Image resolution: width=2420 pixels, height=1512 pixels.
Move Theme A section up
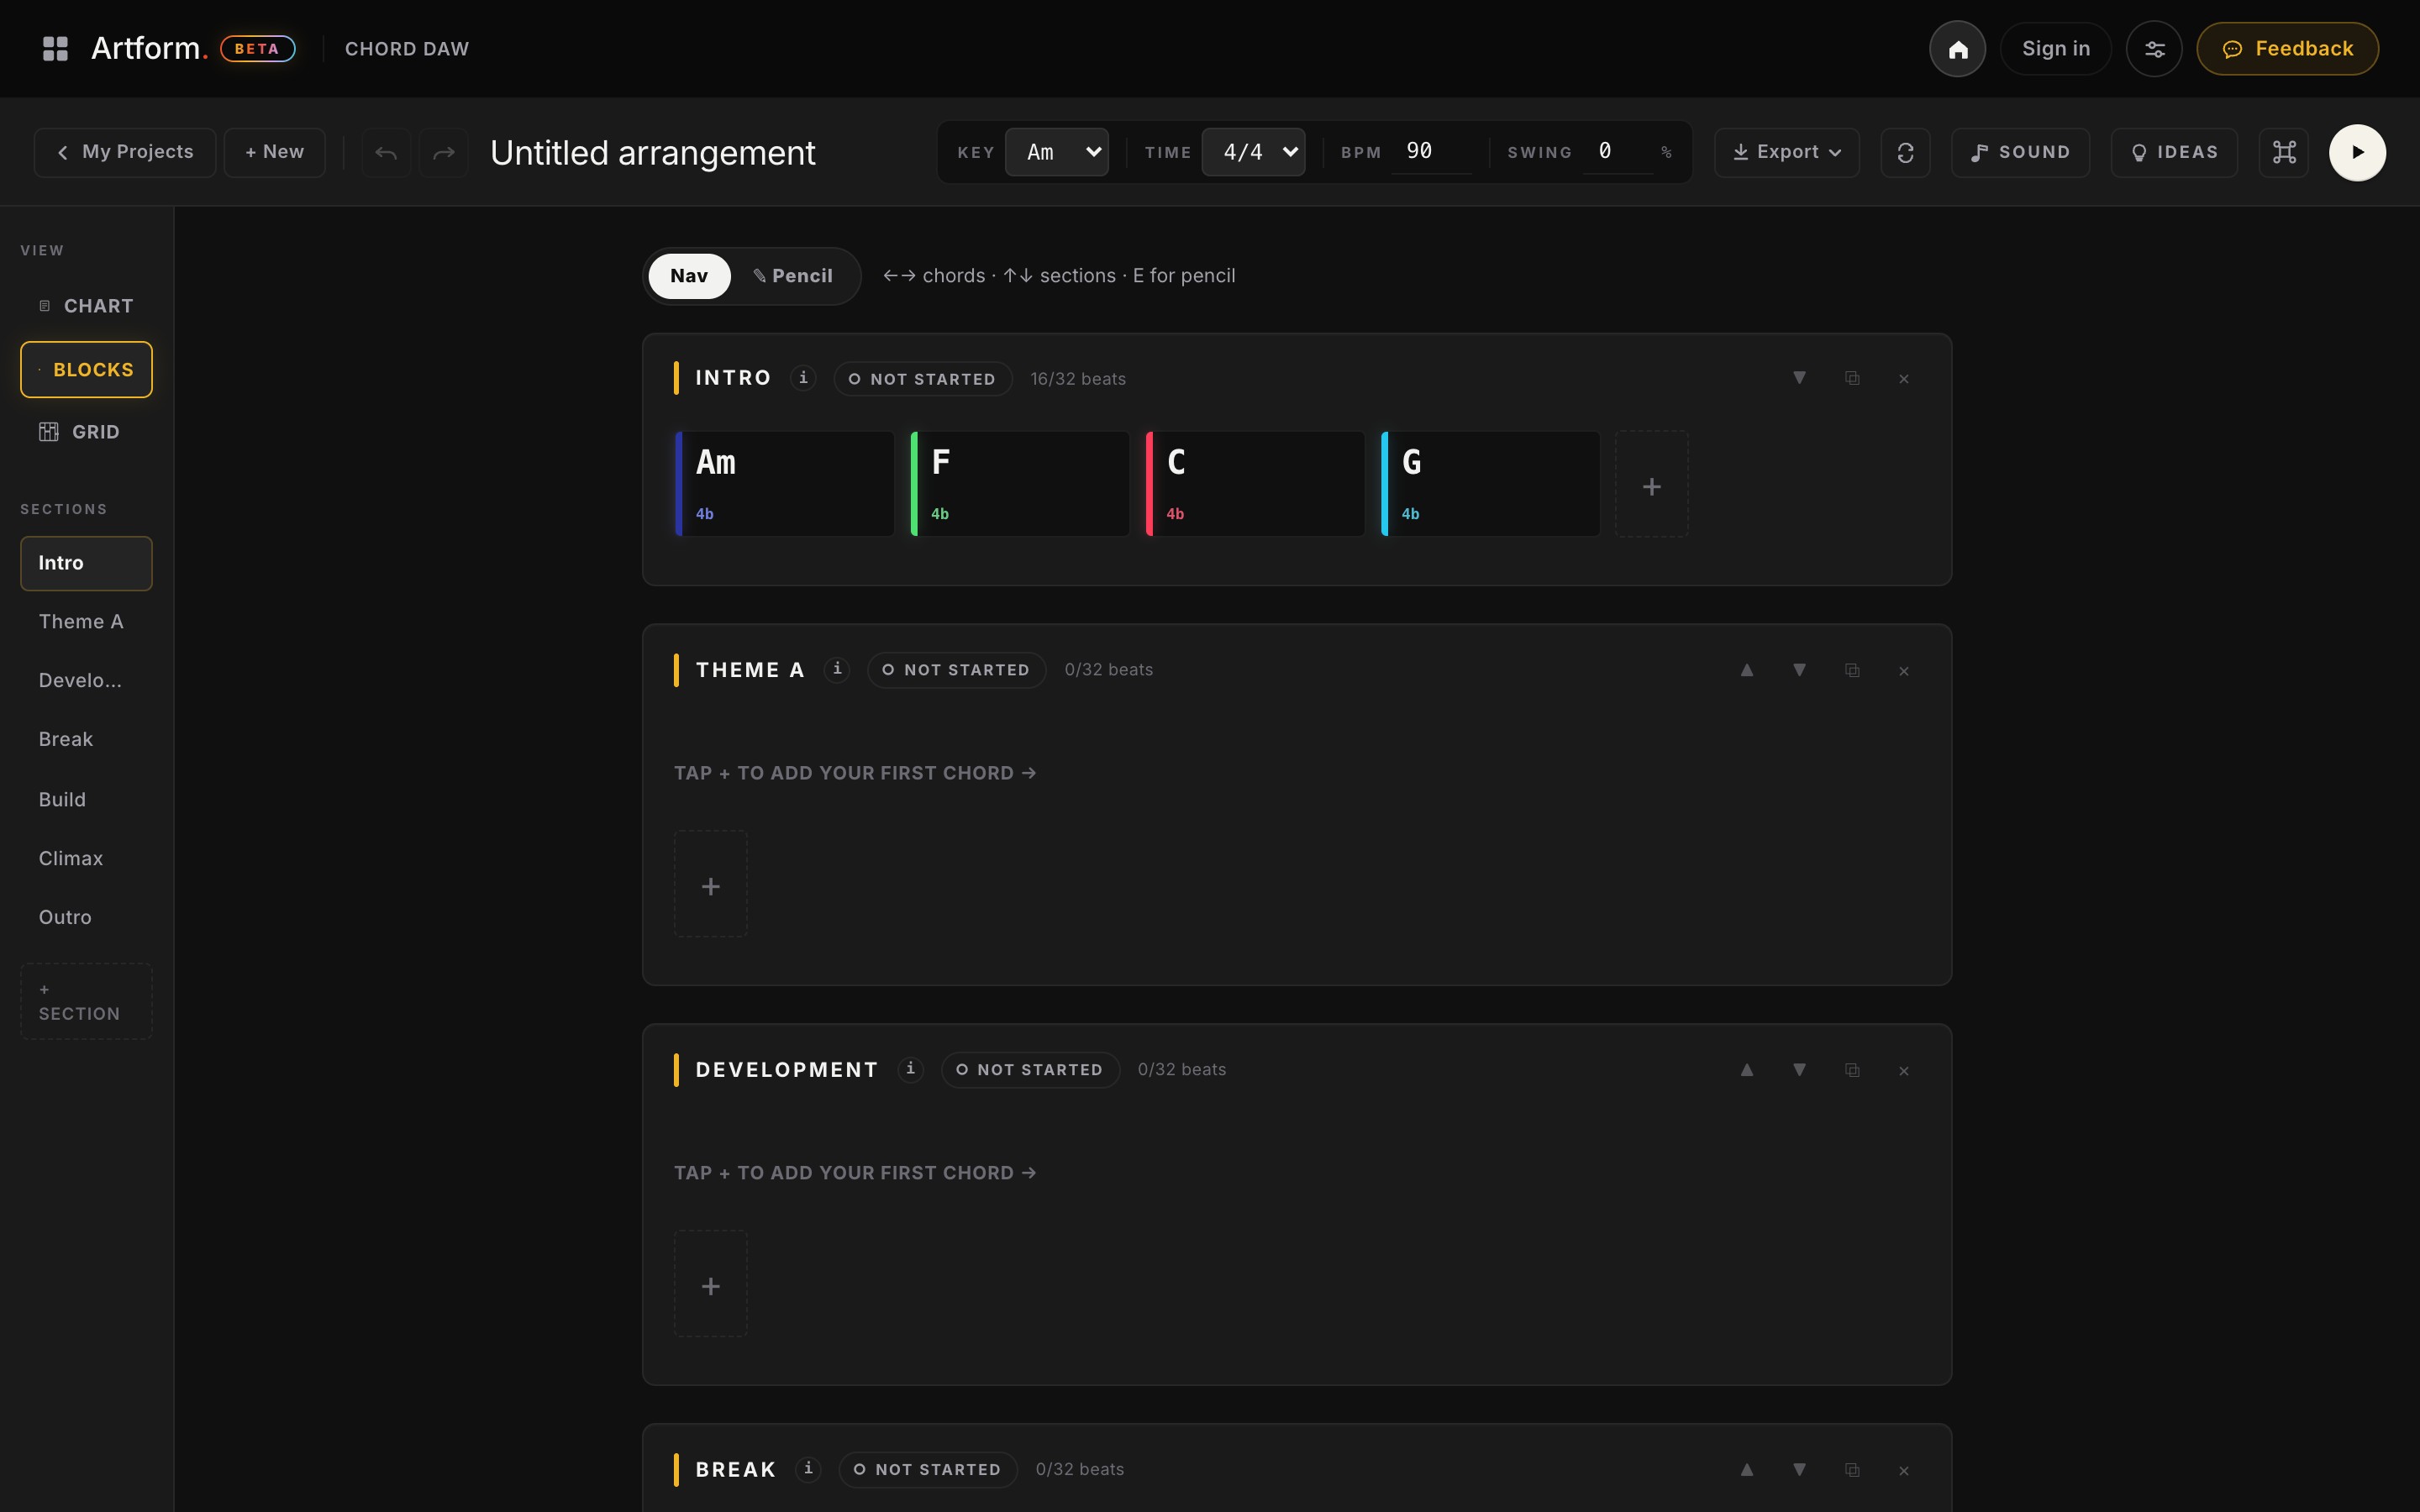[x=1747, y=670]
